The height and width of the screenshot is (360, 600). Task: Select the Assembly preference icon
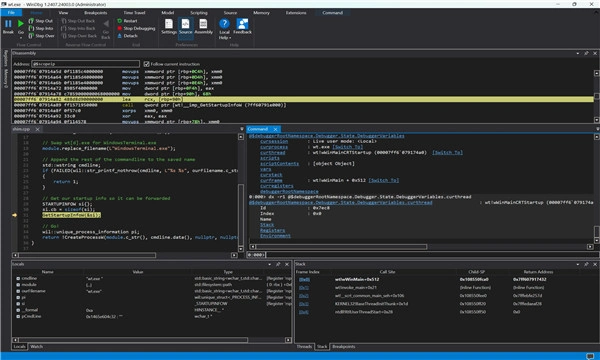click(203, 24)
